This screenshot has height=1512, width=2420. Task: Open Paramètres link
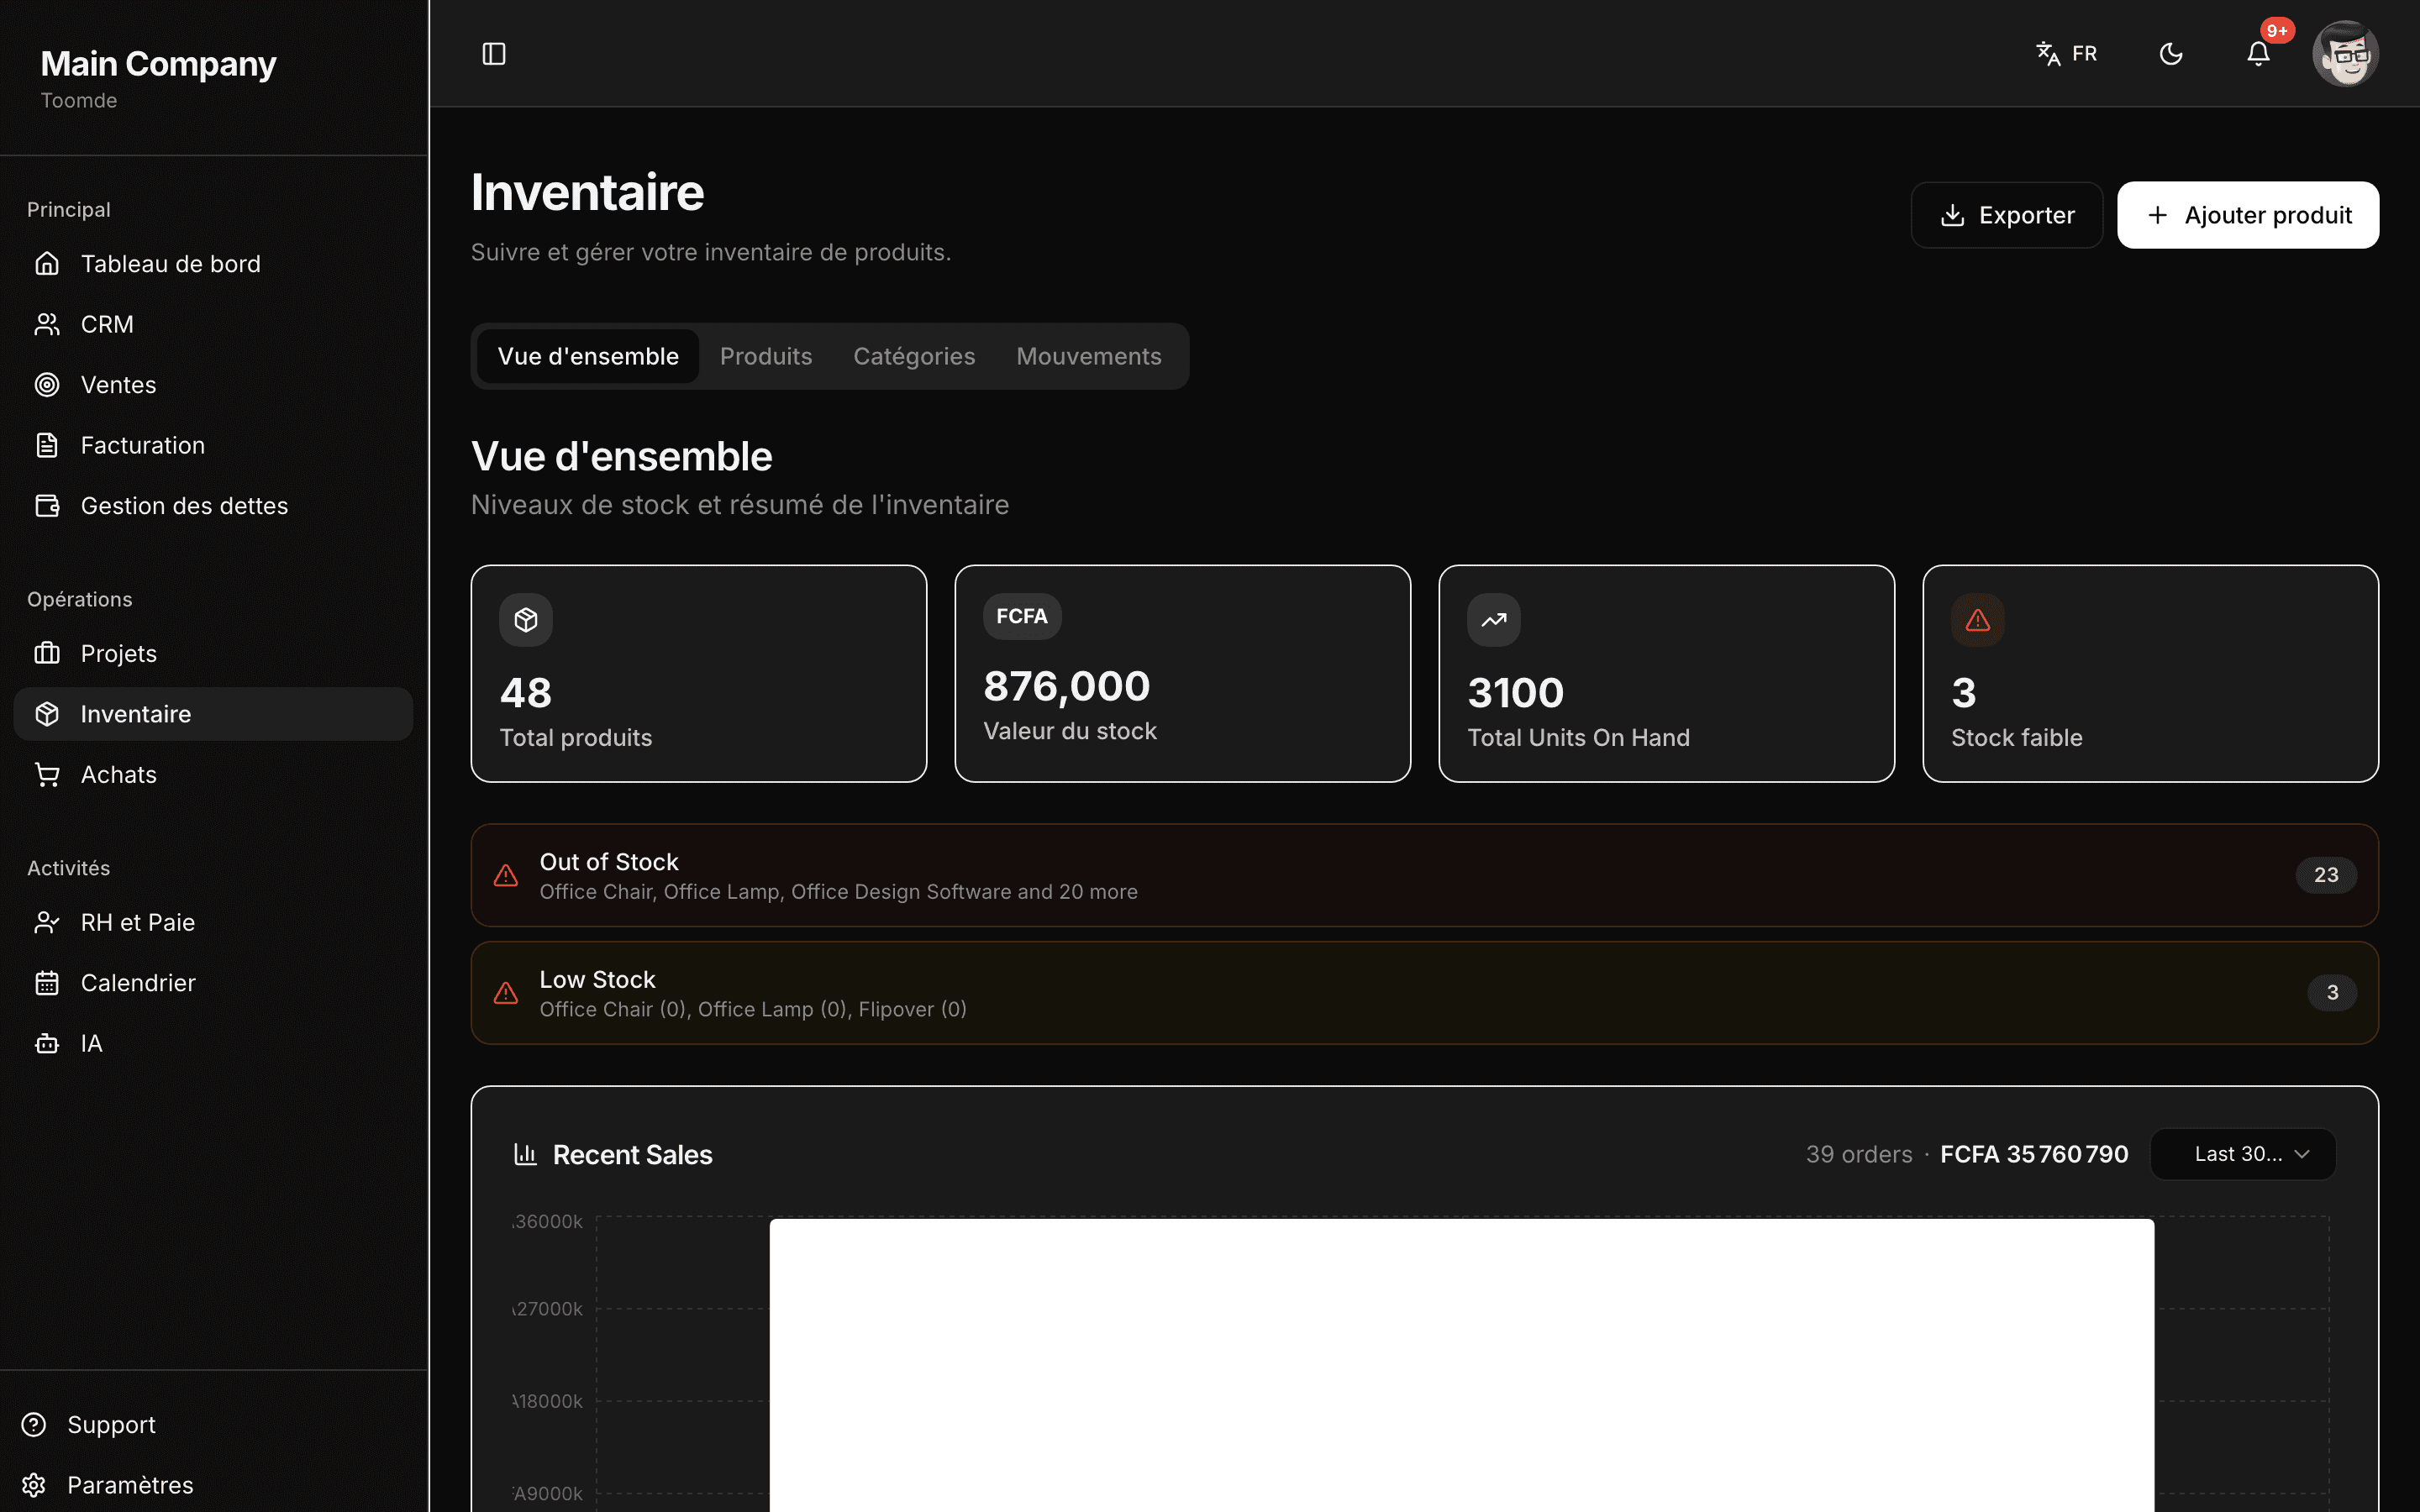[x=213, y=1485]
